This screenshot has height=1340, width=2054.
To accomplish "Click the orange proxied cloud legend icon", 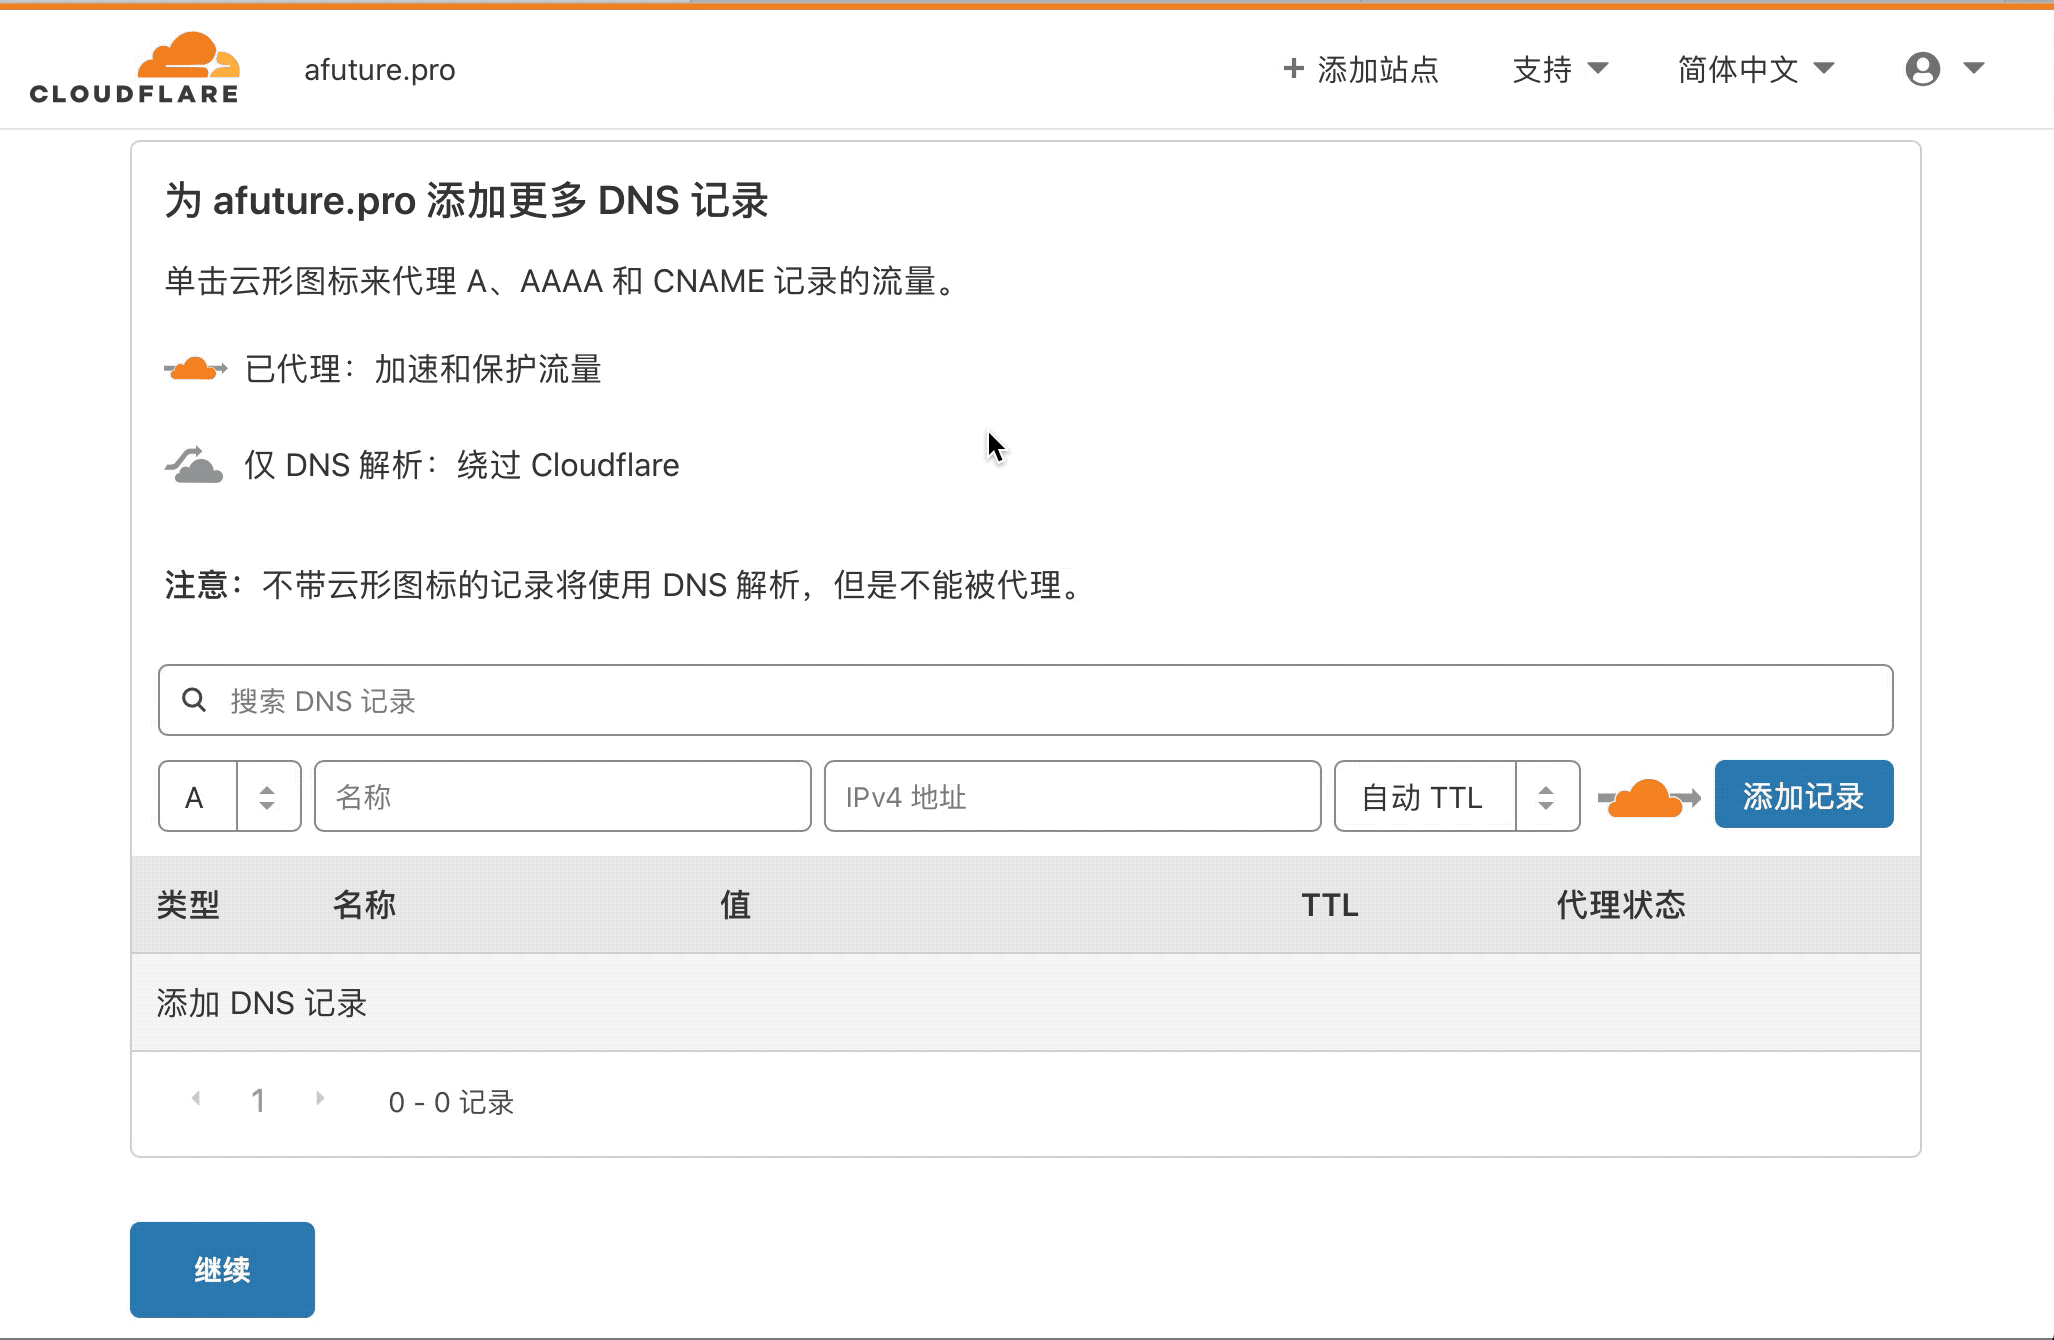I will click(195, 369).
